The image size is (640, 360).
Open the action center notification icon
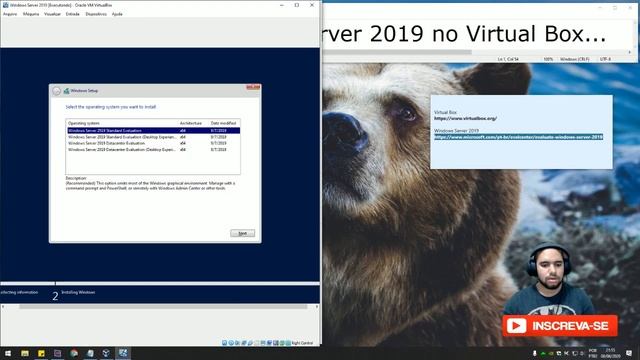(x=629, y=353)
